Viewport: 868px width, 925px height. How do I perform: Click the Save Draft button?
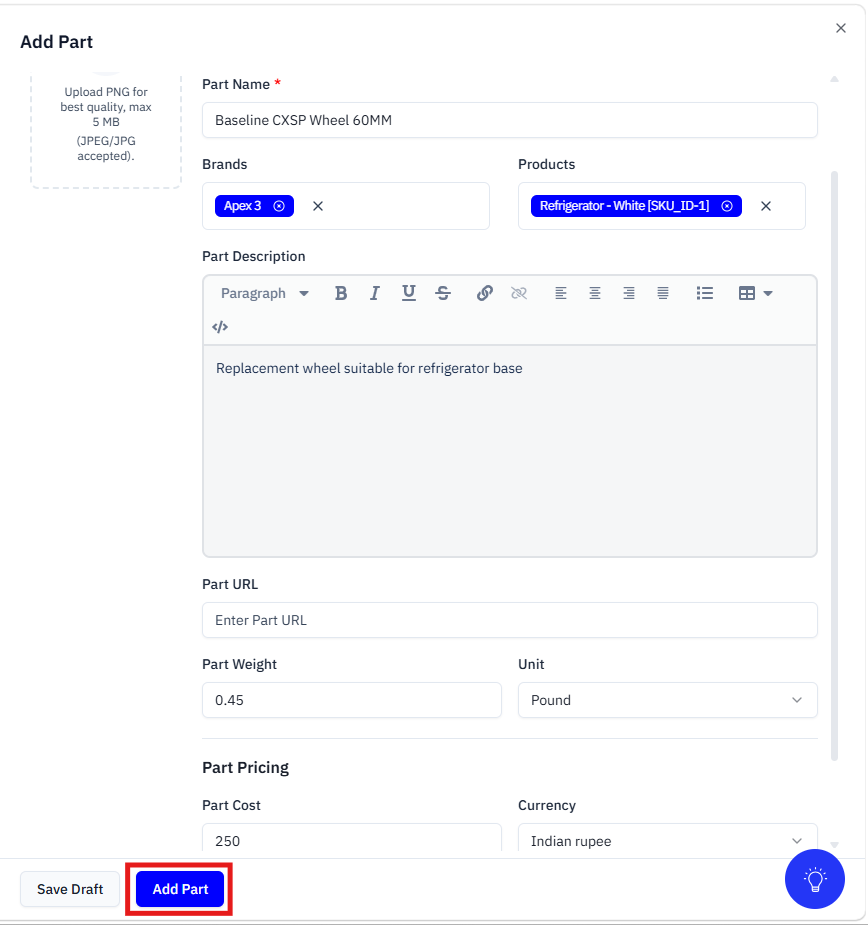[x=70, y=889]
